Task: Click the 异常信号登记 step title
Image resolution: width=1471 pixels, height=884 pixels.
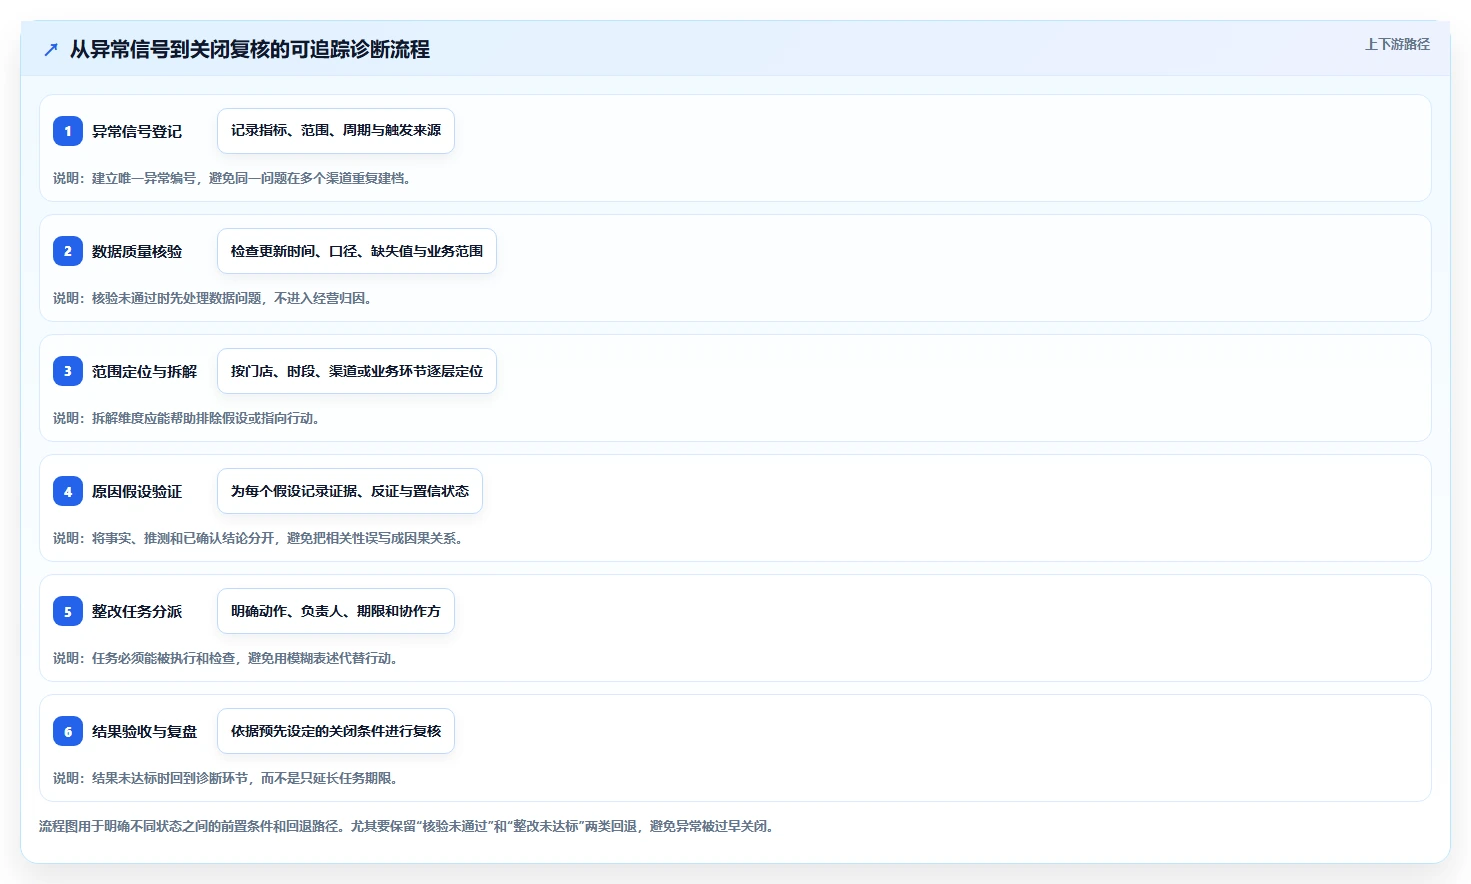Action: click(x=137, y=131)
